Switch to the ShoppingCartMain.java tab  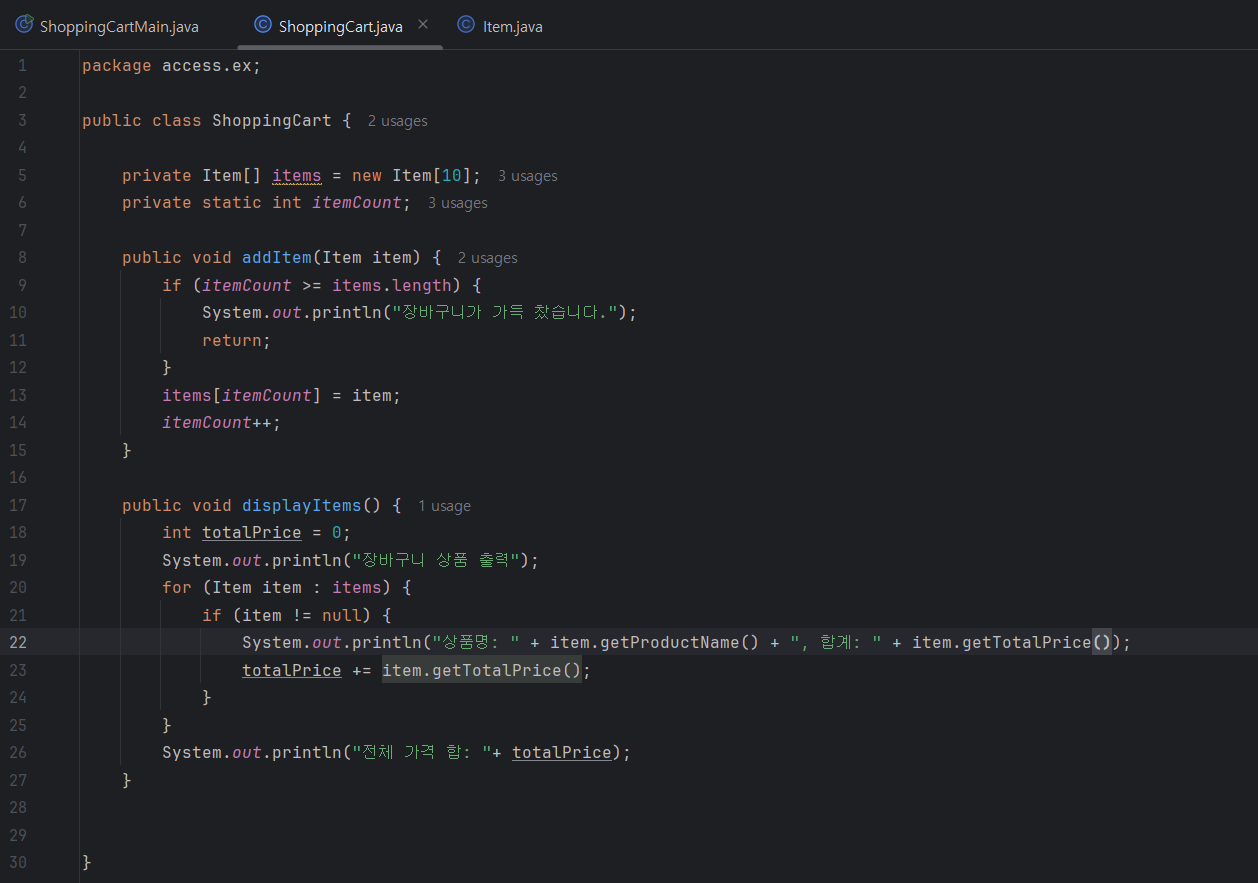coord(107,26)
